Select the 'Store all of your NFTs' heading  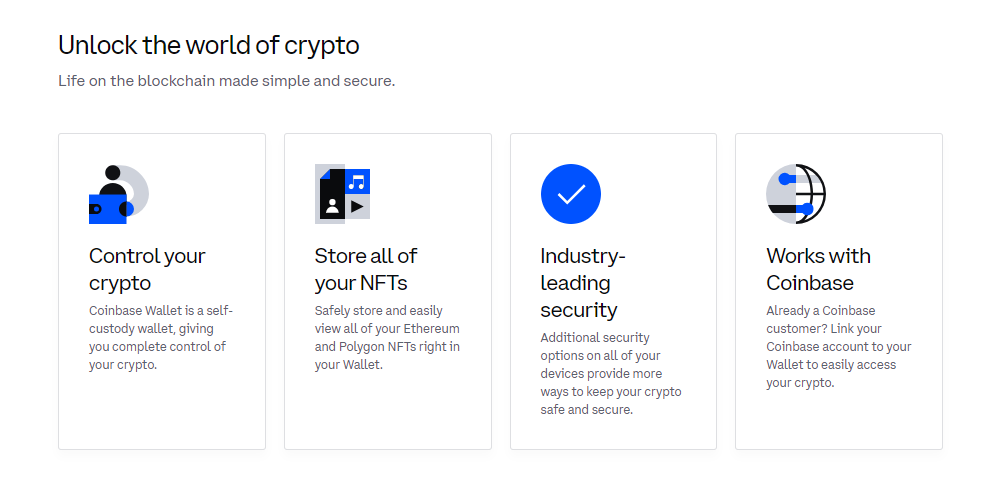pos(365,269)
